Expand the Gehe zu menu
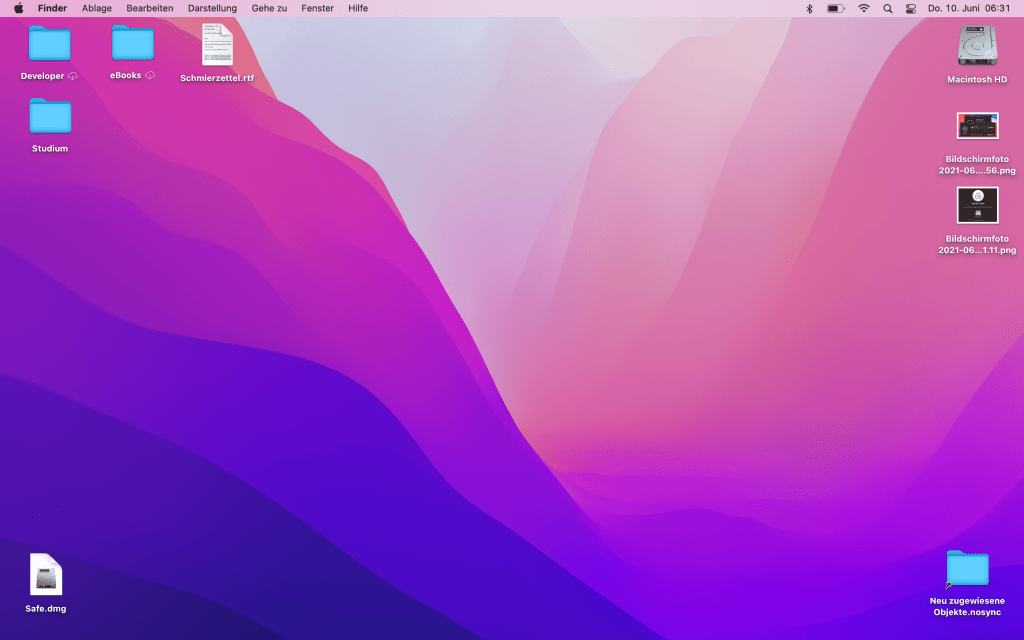The height and width of the screenshot is (640, 1024). coord(269,8)
